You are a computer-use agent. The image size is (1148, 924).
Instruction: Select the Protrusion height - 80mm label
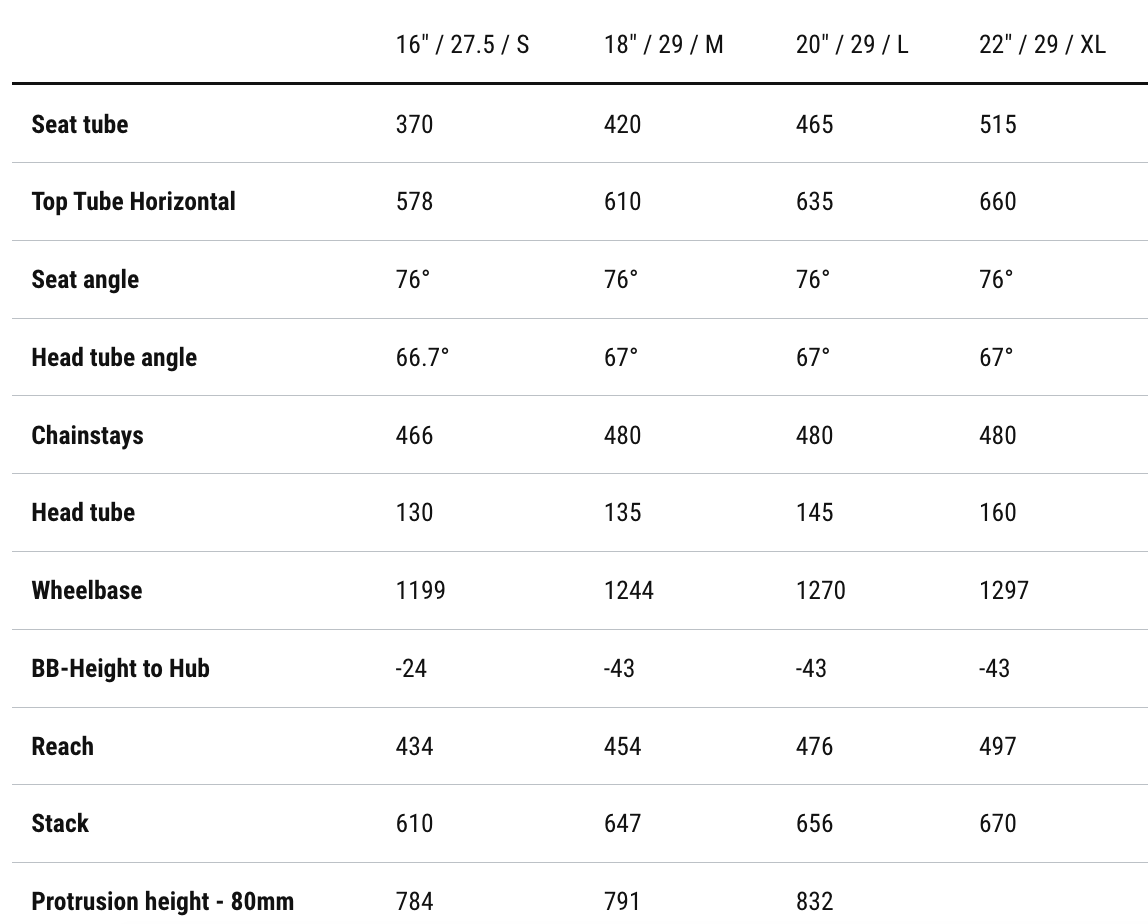pos(163,901)
